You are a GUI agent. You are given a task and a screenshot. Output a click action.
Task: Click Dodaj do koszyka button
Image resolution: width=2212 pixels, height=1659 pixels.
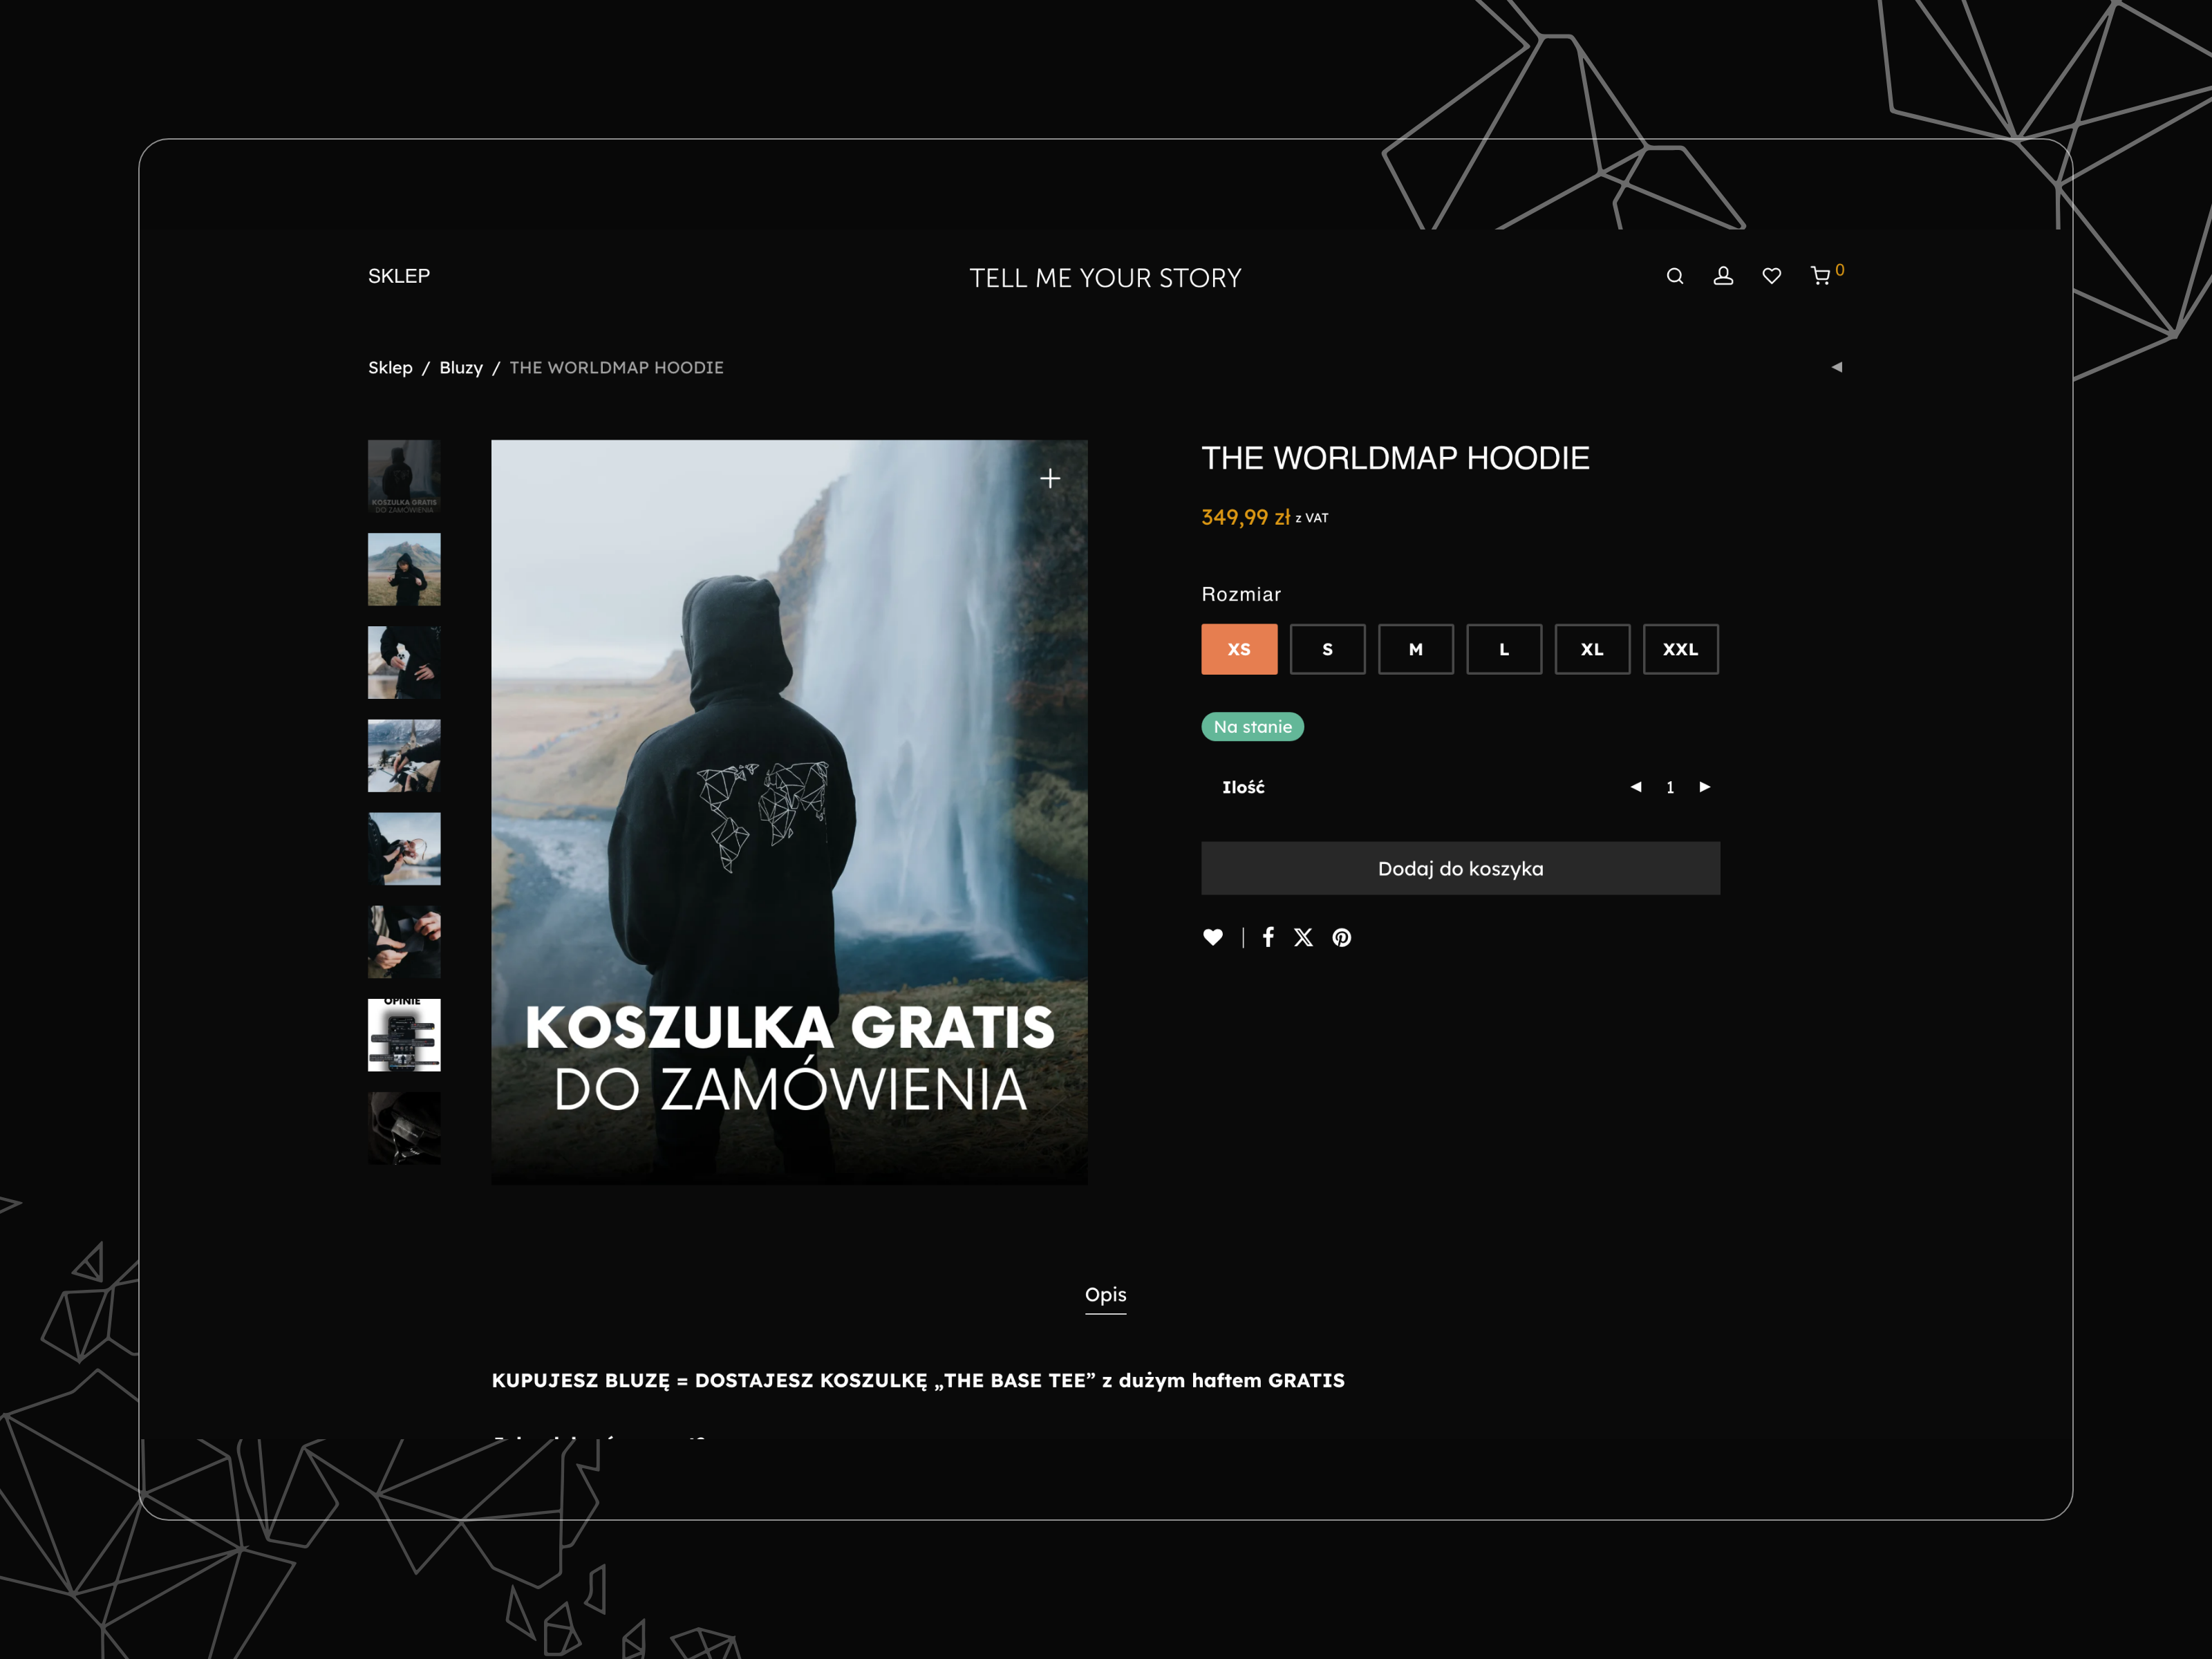1460,868
